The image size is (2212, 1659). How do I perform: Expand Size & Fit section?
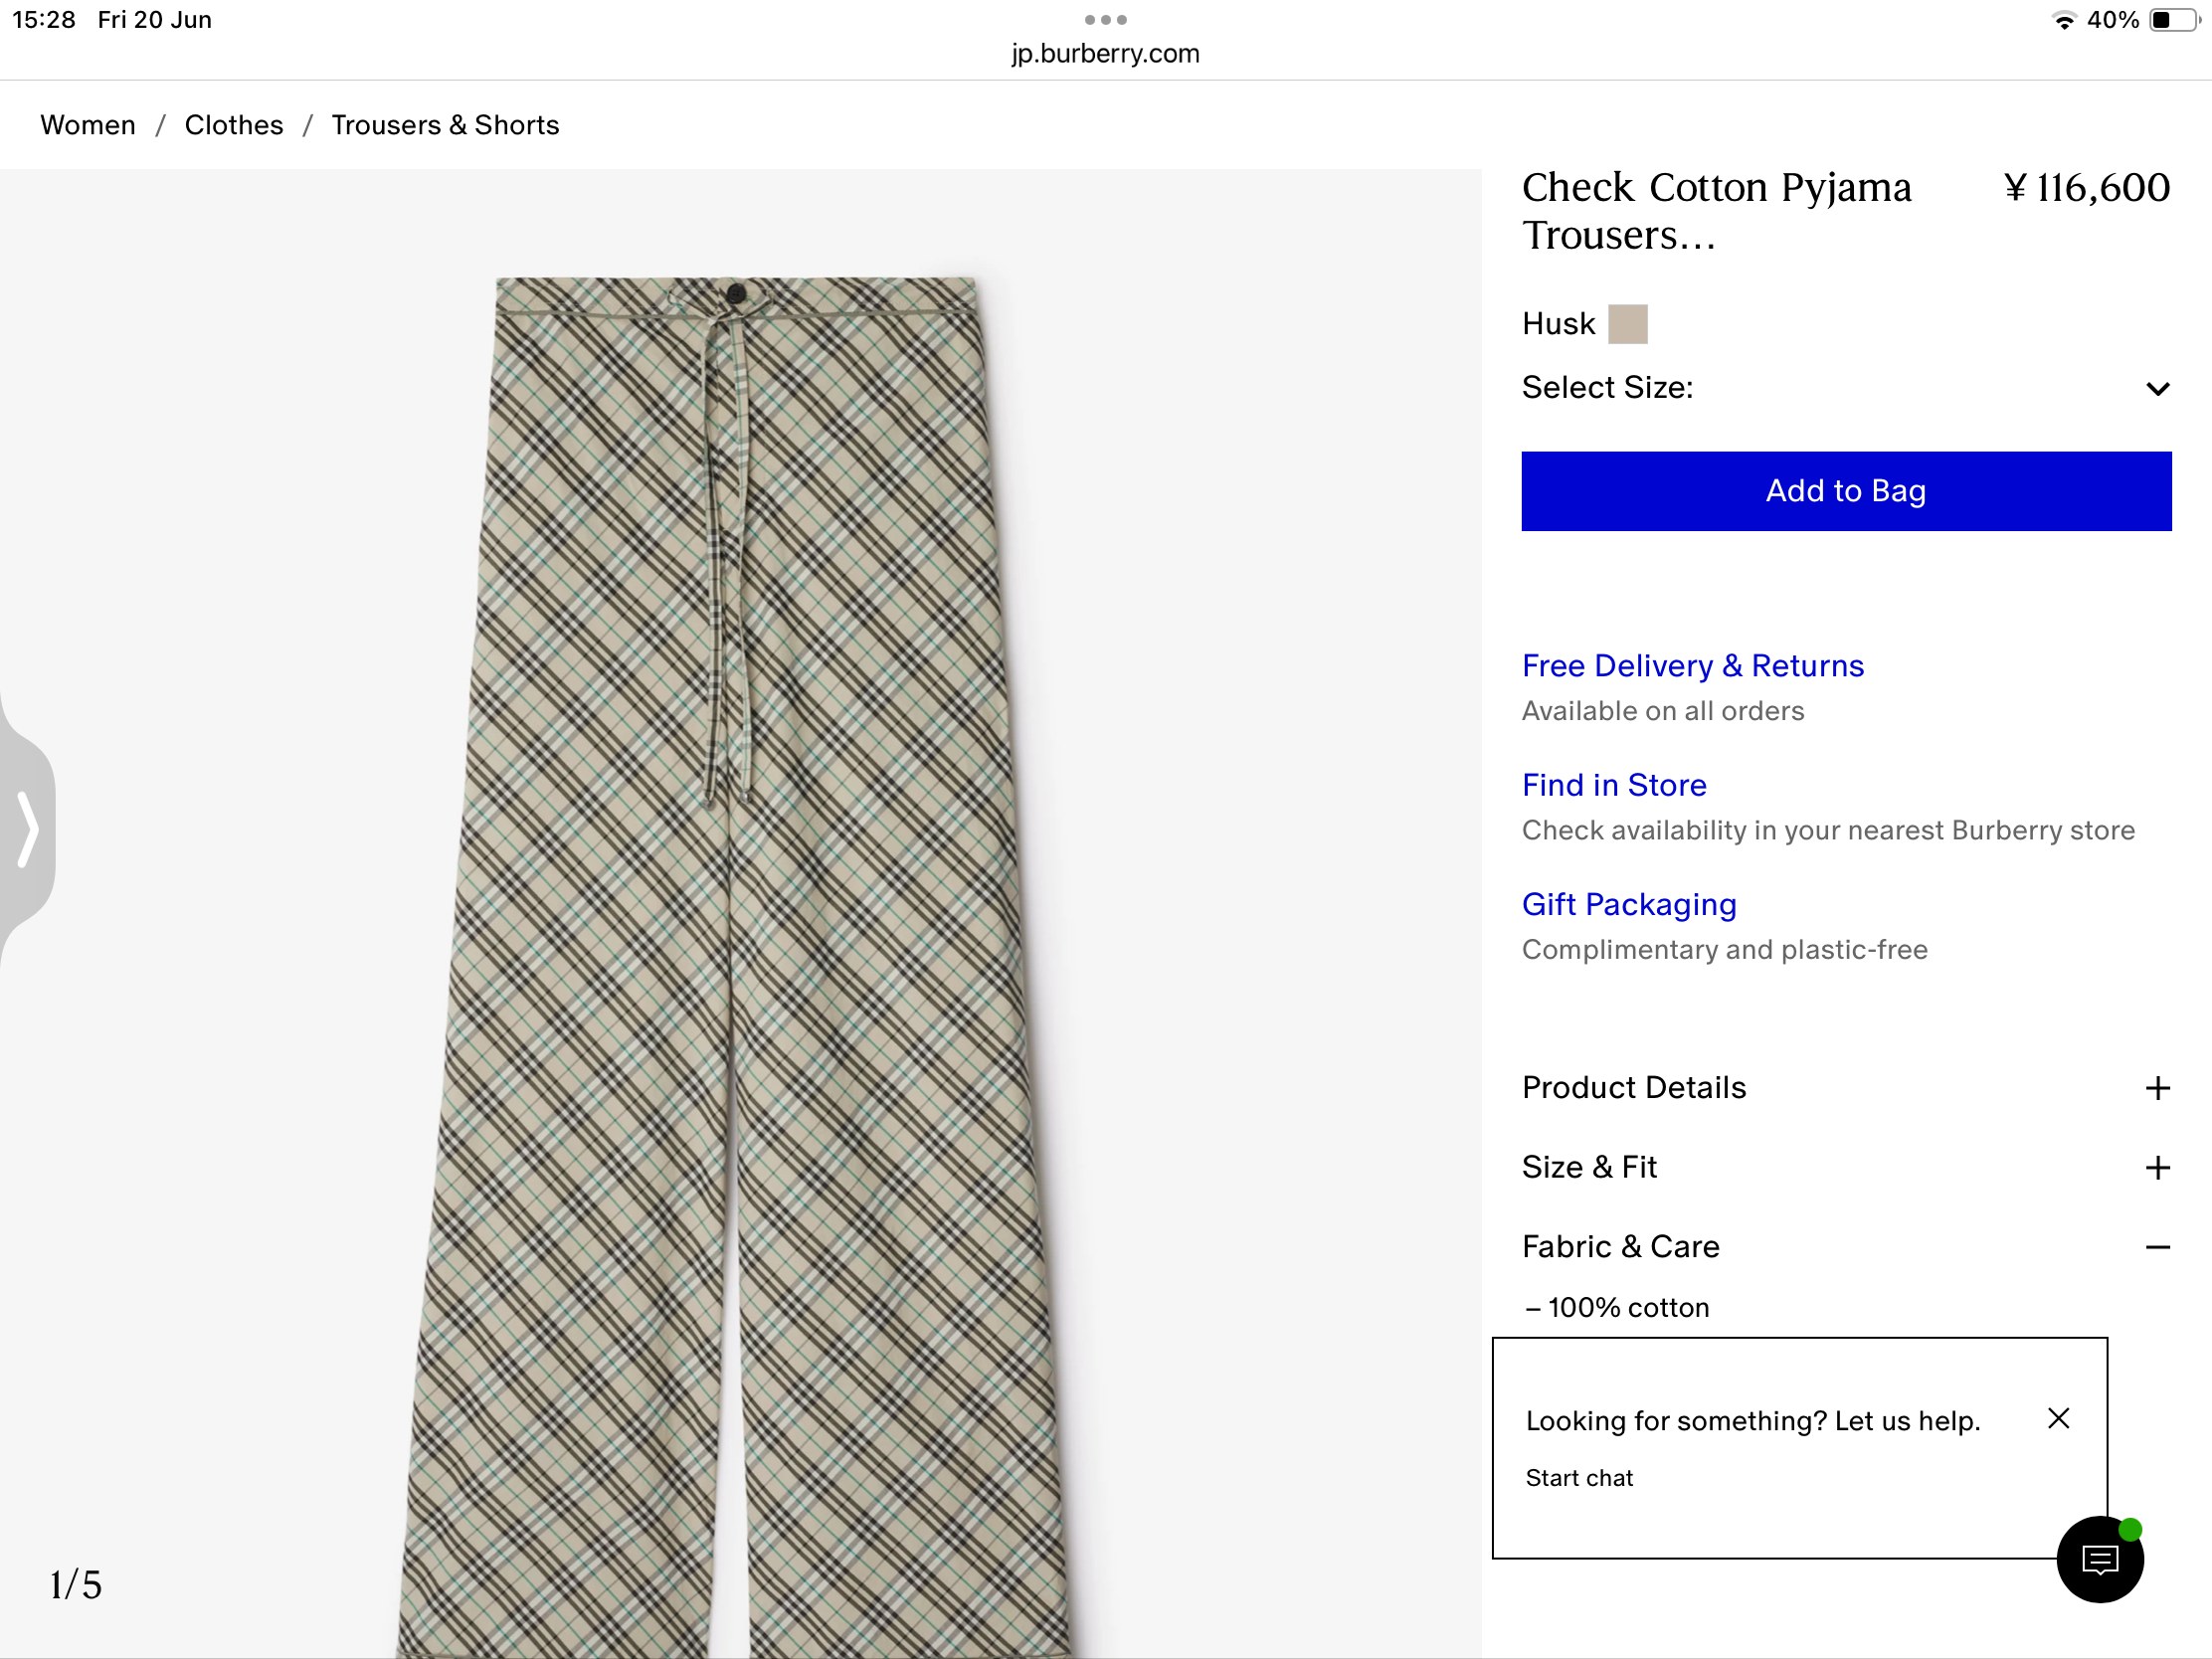click(2157, 1168)
